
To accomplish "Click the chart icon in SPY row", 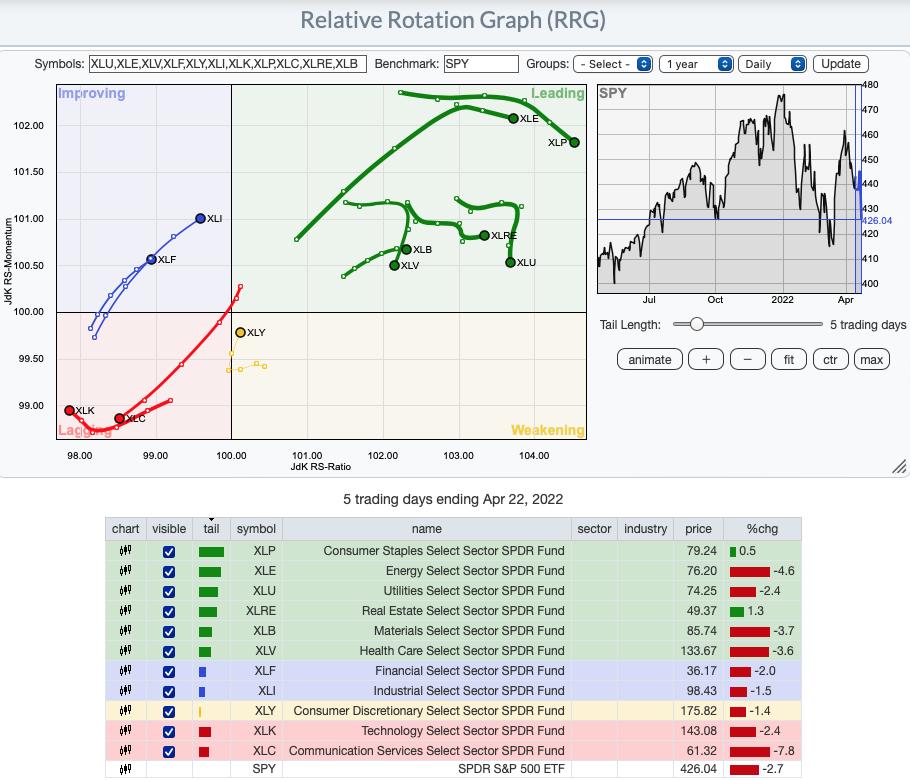I will pyautogui.click(x=125, y=771).
